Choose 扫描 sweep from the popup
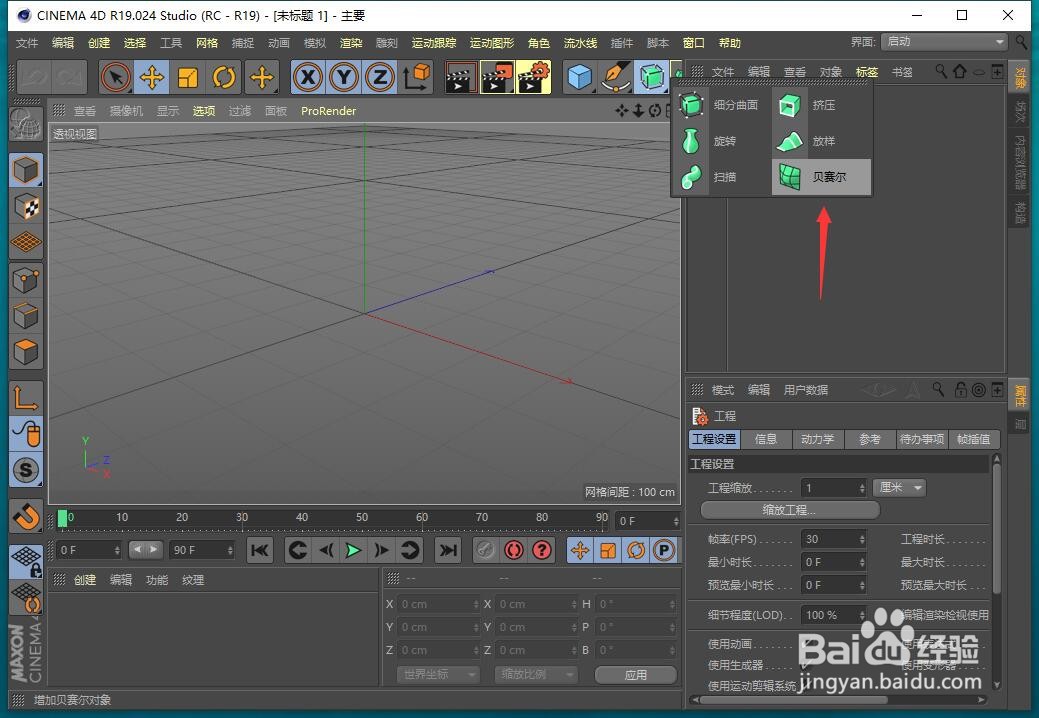This screenshot has height=718, width=1039. point(720,177)
